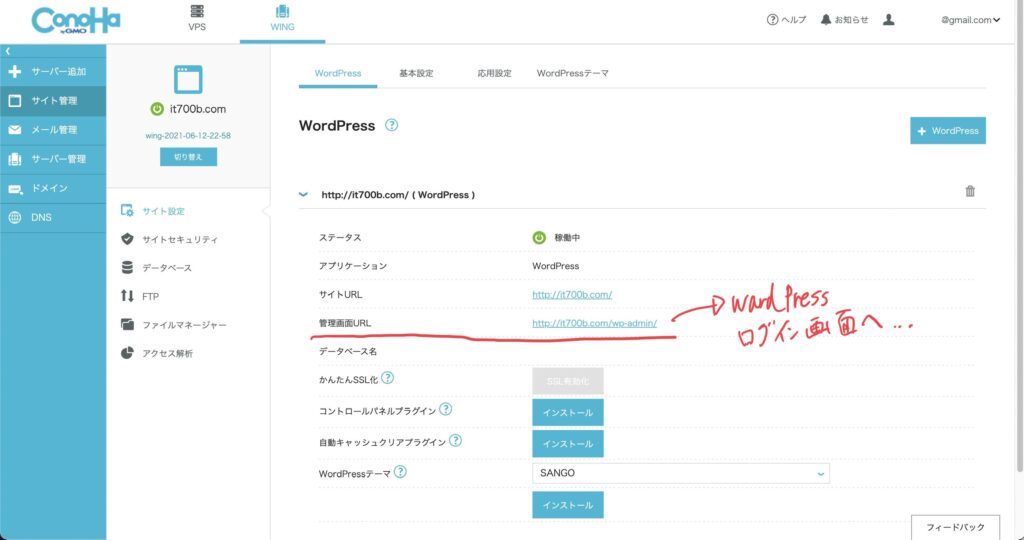This screenshot has width=1024, height=540.
Task: Switch to the 応用設定 tab
Action: point(494,73)
